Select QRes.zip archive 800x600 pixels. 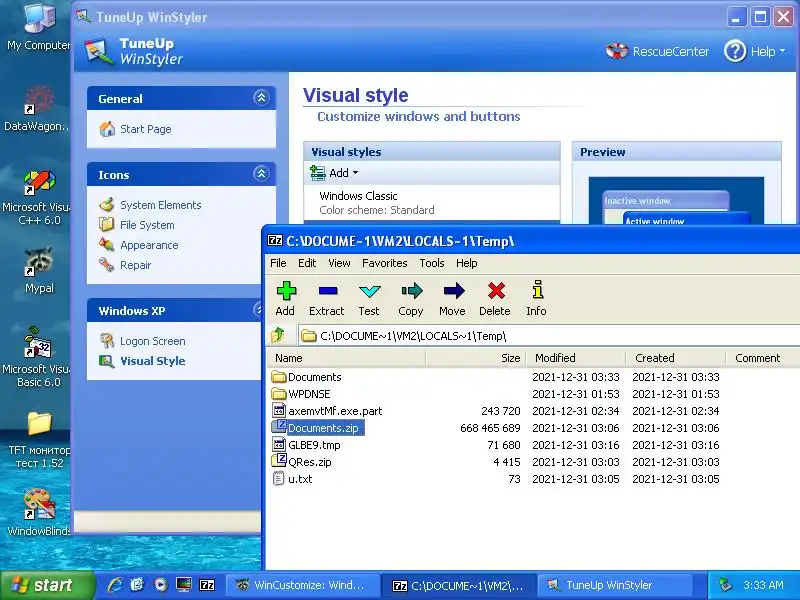tap(302, 462)
